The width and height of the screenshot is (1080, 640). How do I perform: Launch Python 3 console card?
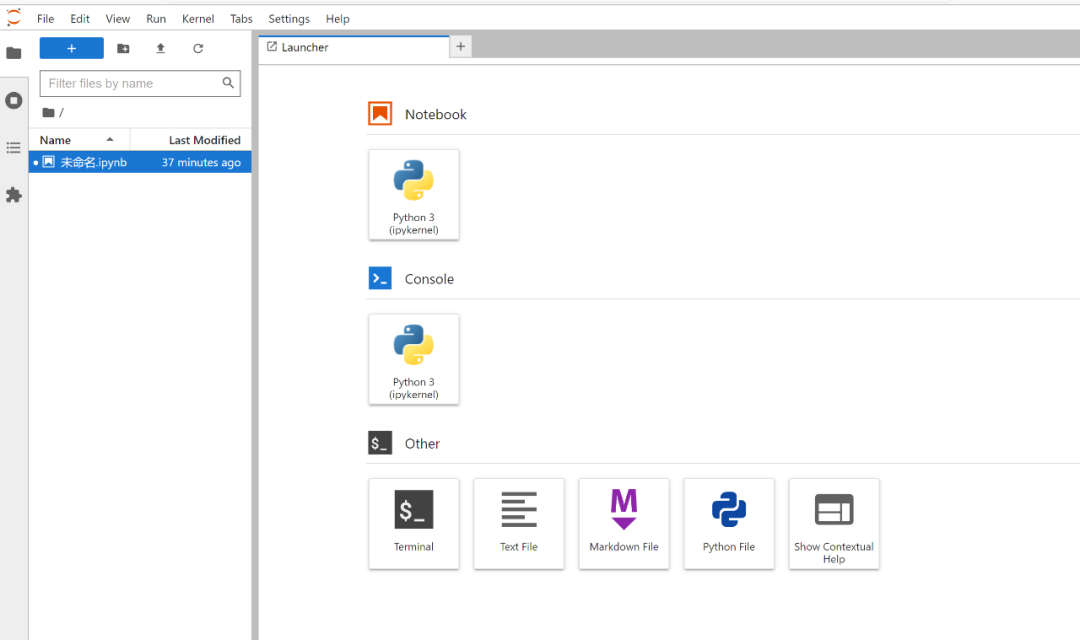(x=414, y=360)
